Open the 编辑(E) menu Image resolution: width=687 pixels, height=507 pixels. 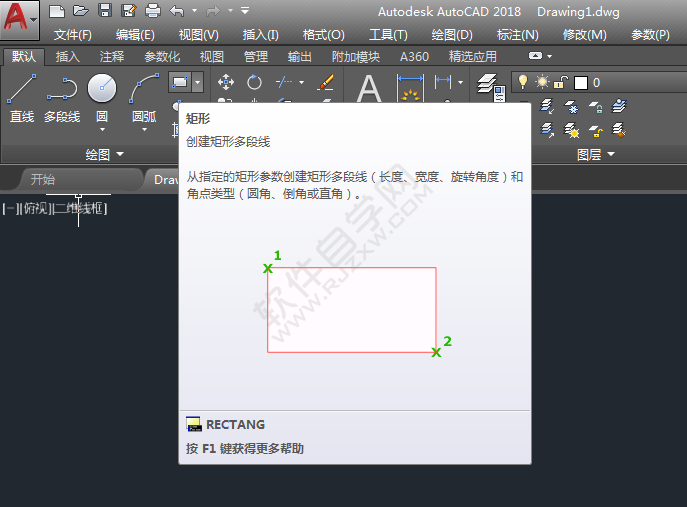point(135,35)
